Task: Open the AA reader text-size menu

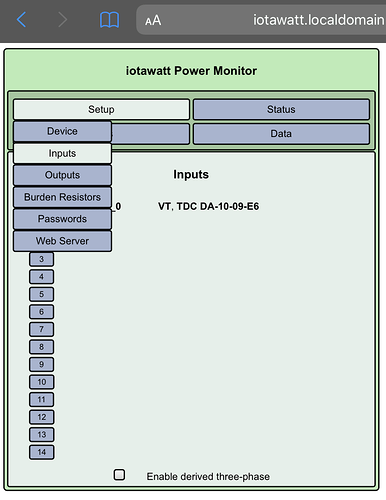Action: pos(153,21)
